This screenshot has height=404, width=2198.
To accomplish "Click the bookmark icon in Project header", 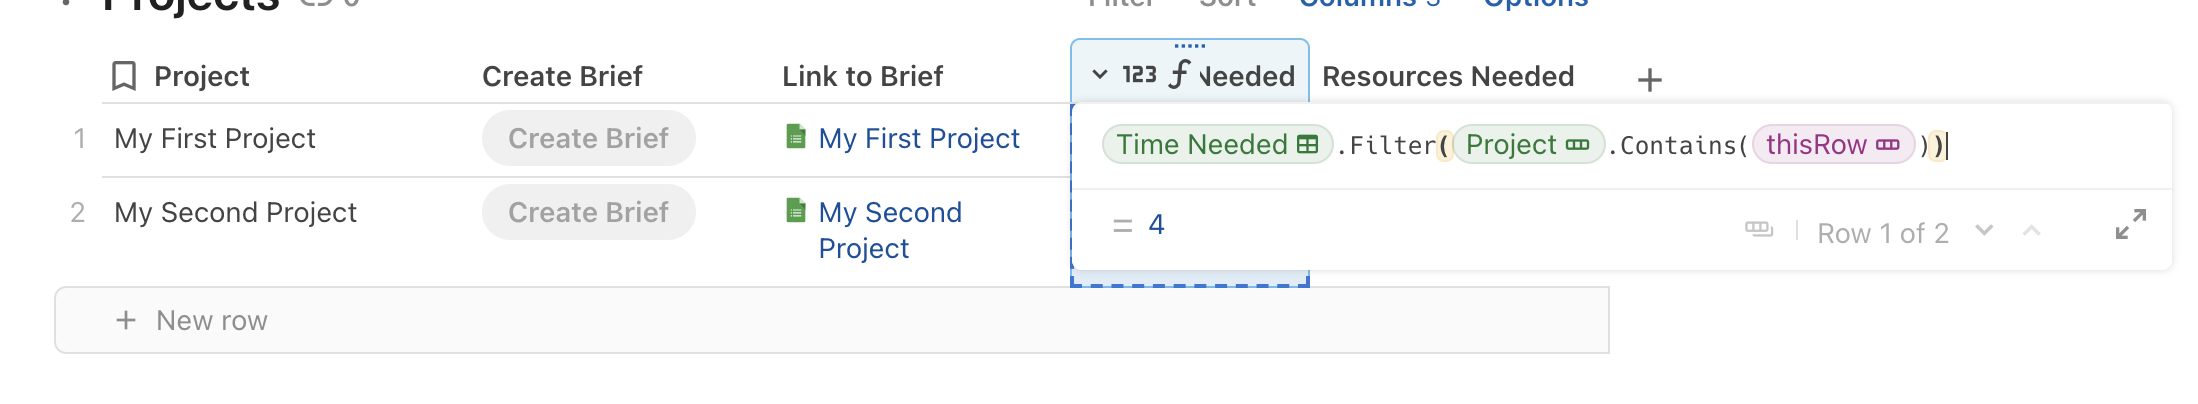I will (x=124, y=76).
